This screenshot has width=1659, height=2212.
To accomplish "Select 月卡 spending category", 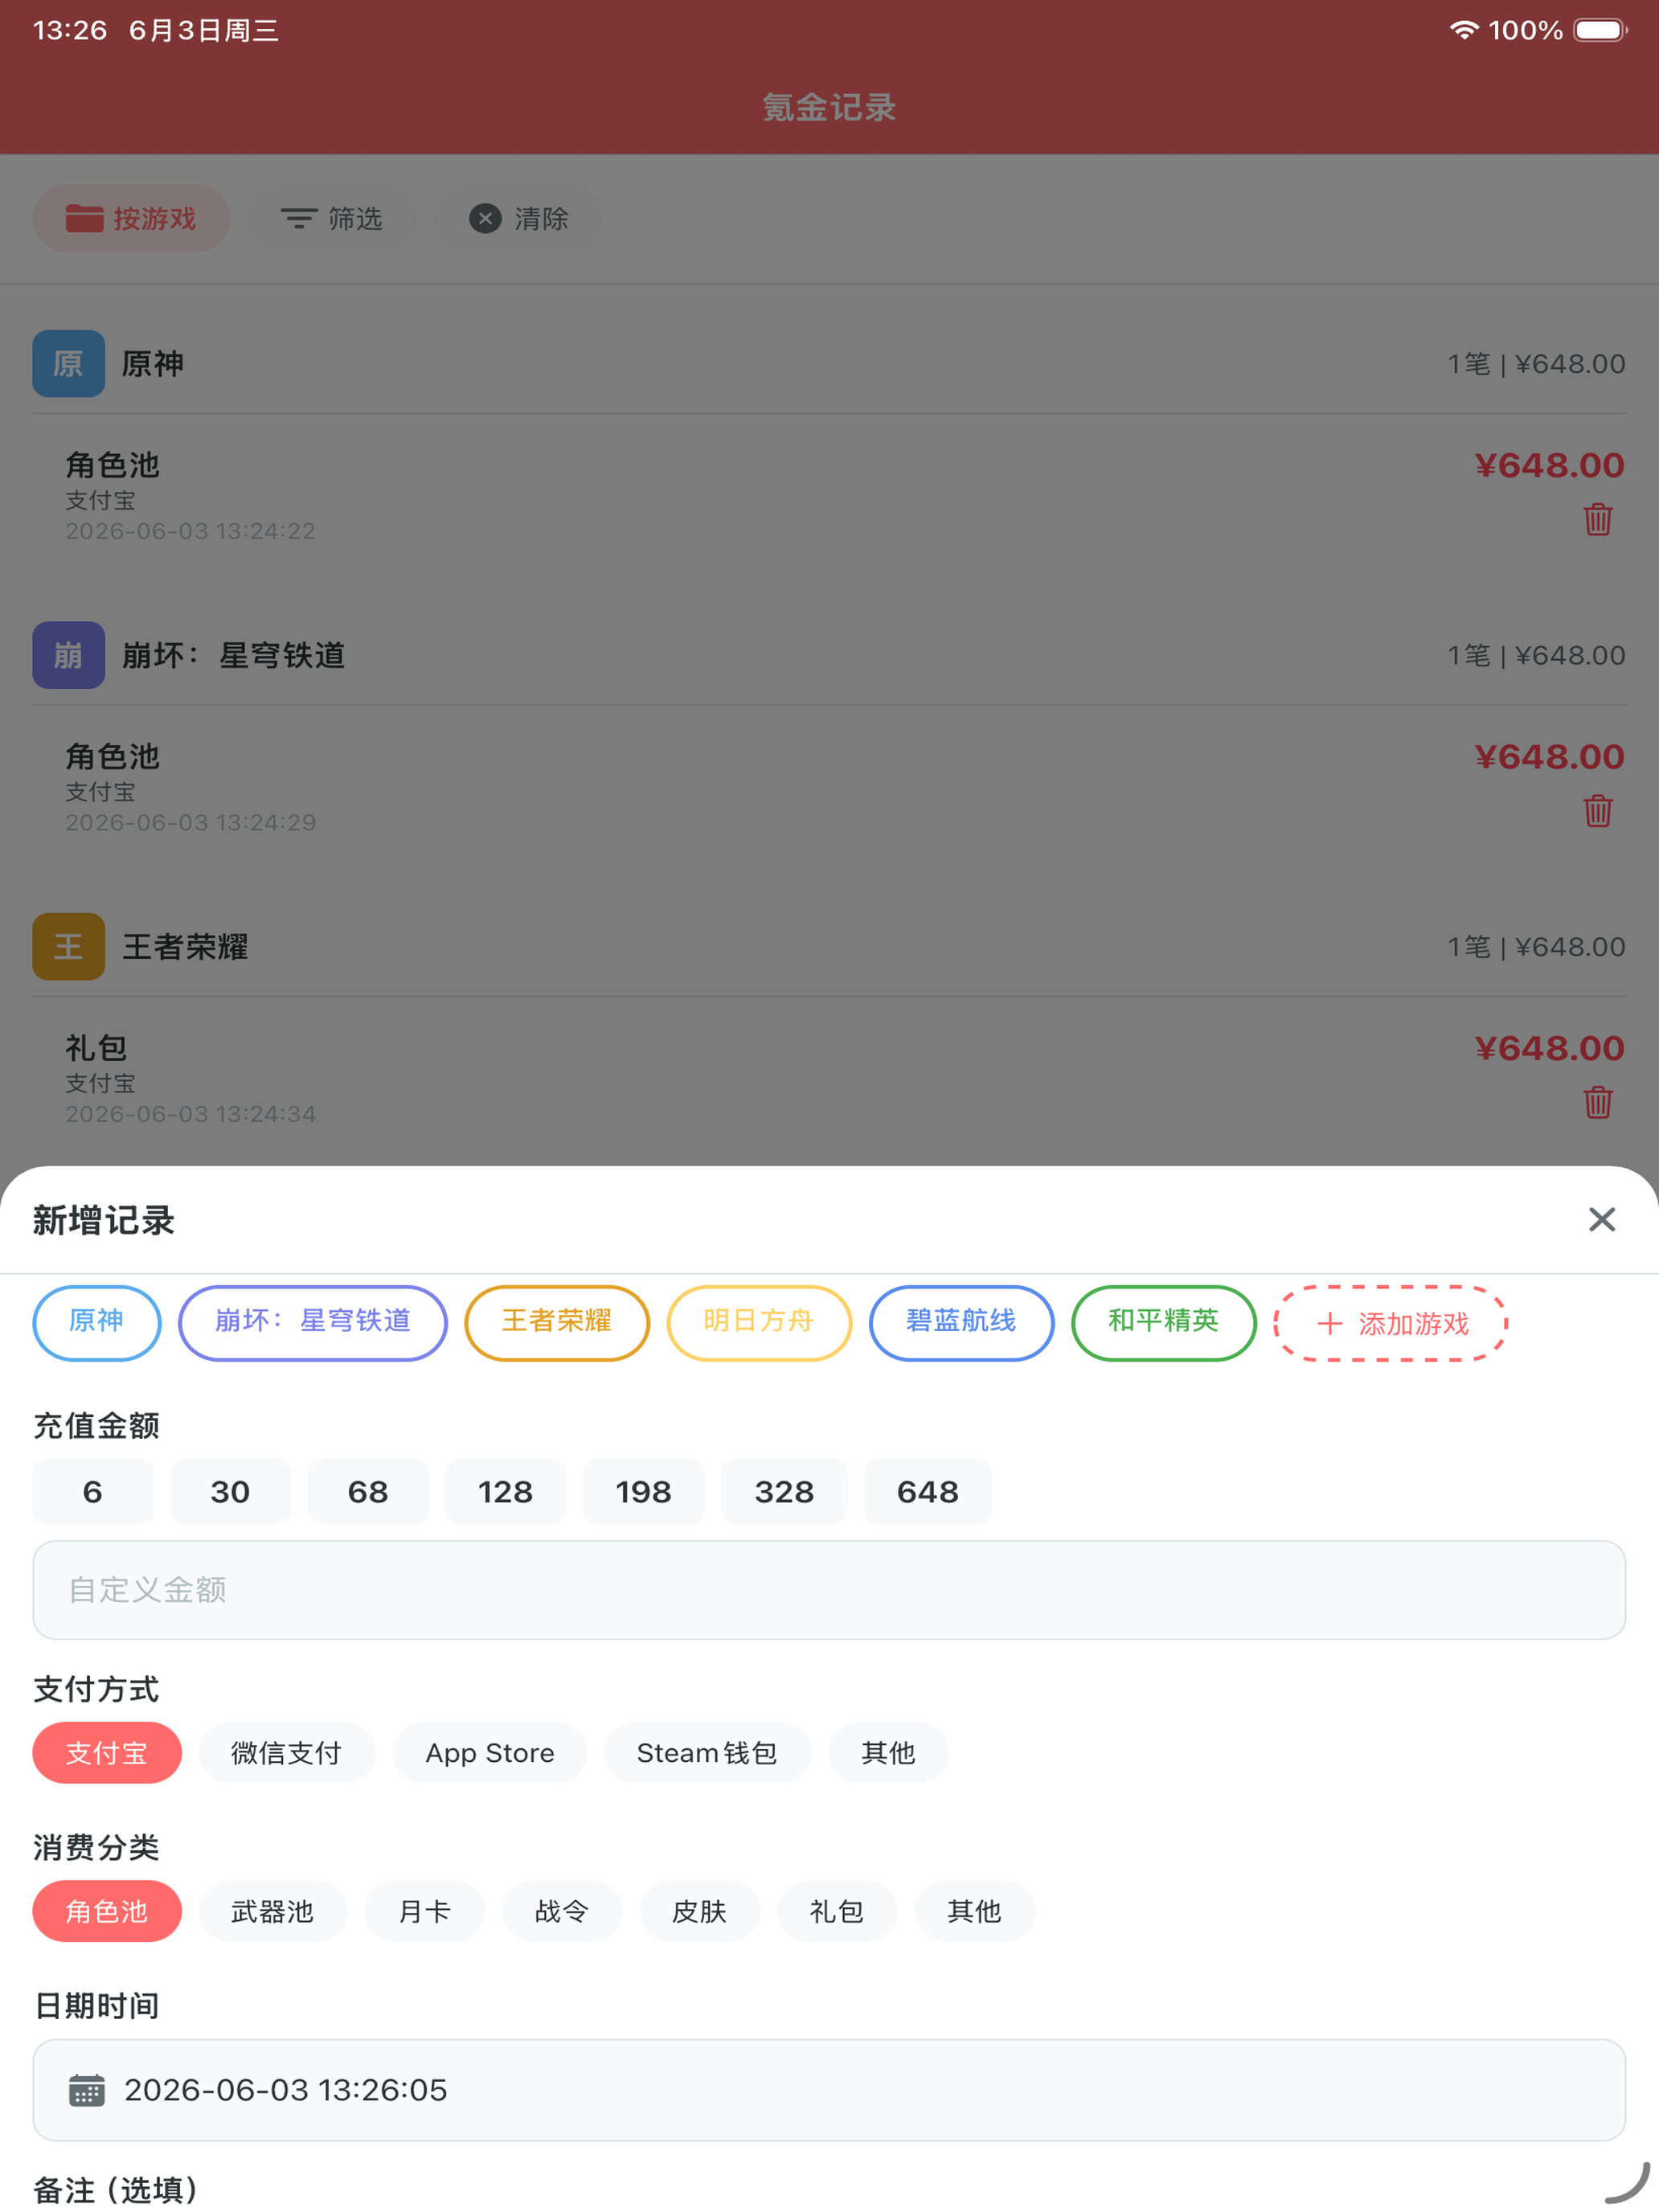I will pos(425,1911).
